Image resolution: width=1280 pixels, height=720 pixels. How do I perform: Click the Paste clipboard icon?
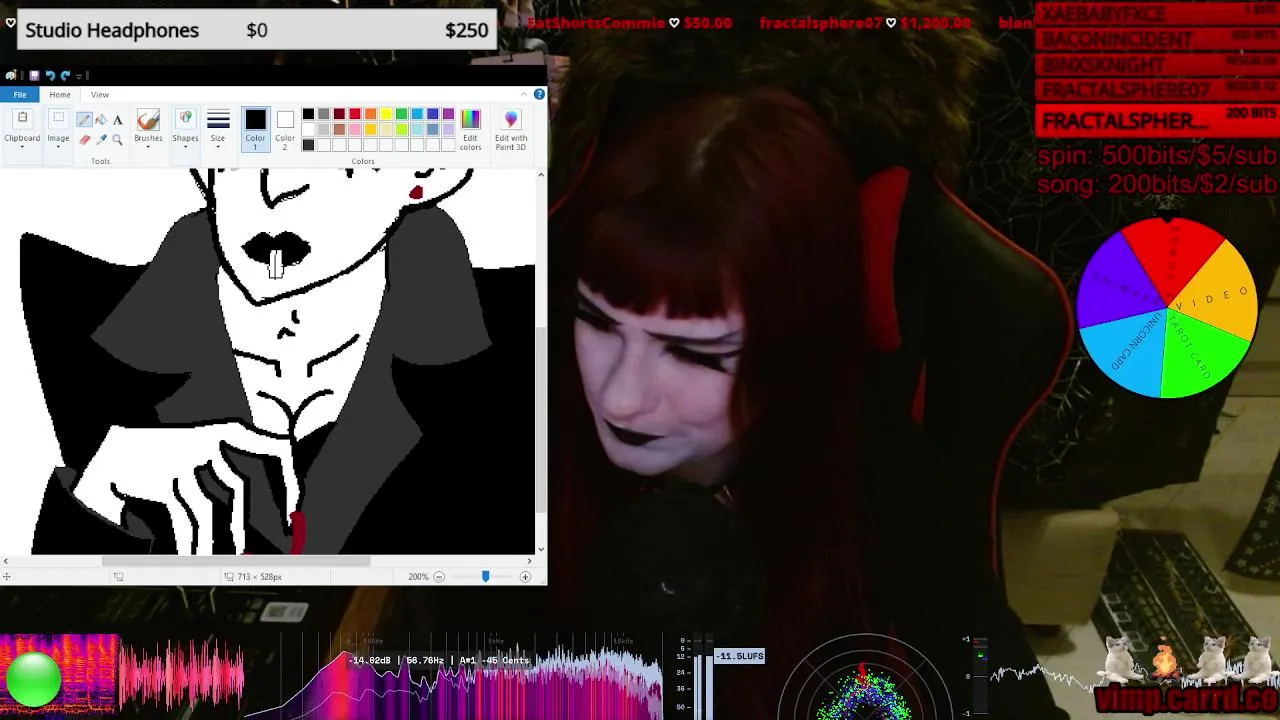(x=22, y=118)
